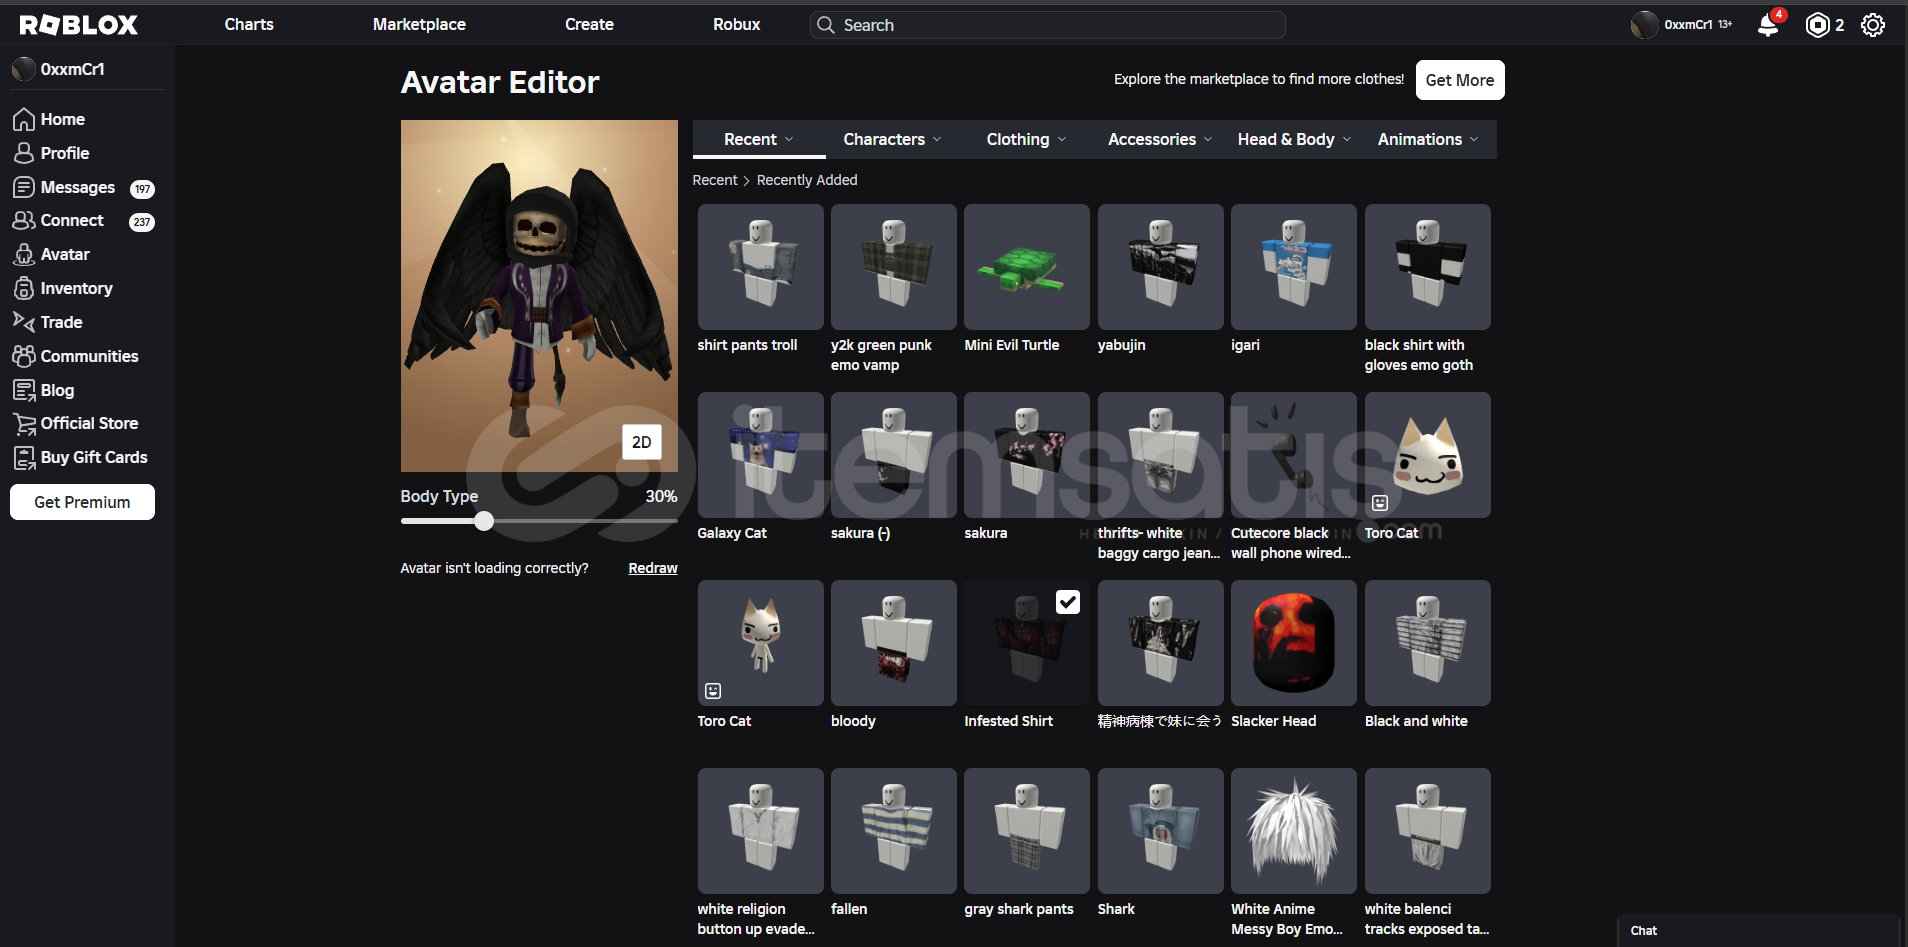This screenshot has height=947, width=1908.
Task: Go to Trade in the sidebar
Action: click(61, 322)
